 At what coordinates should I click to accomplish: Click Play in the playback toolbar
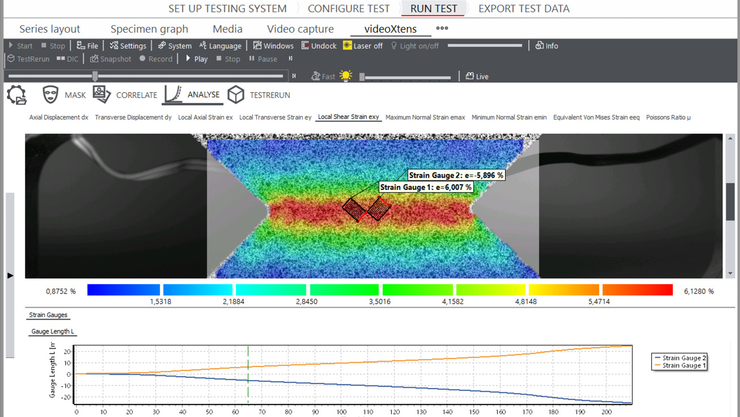tap(196, 59)
